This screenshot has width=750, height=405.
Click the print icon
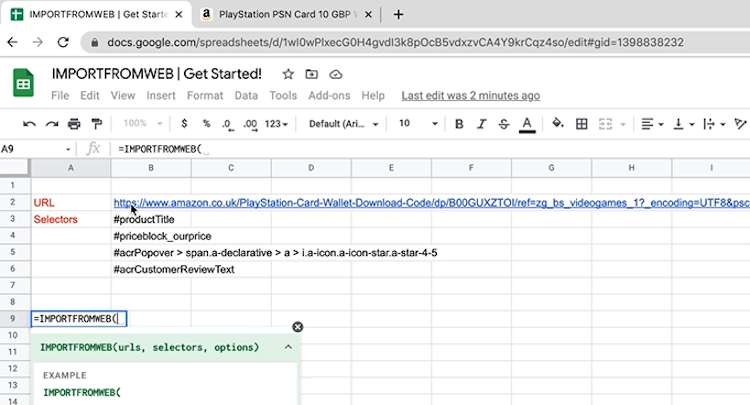click(x=74, y=124)
